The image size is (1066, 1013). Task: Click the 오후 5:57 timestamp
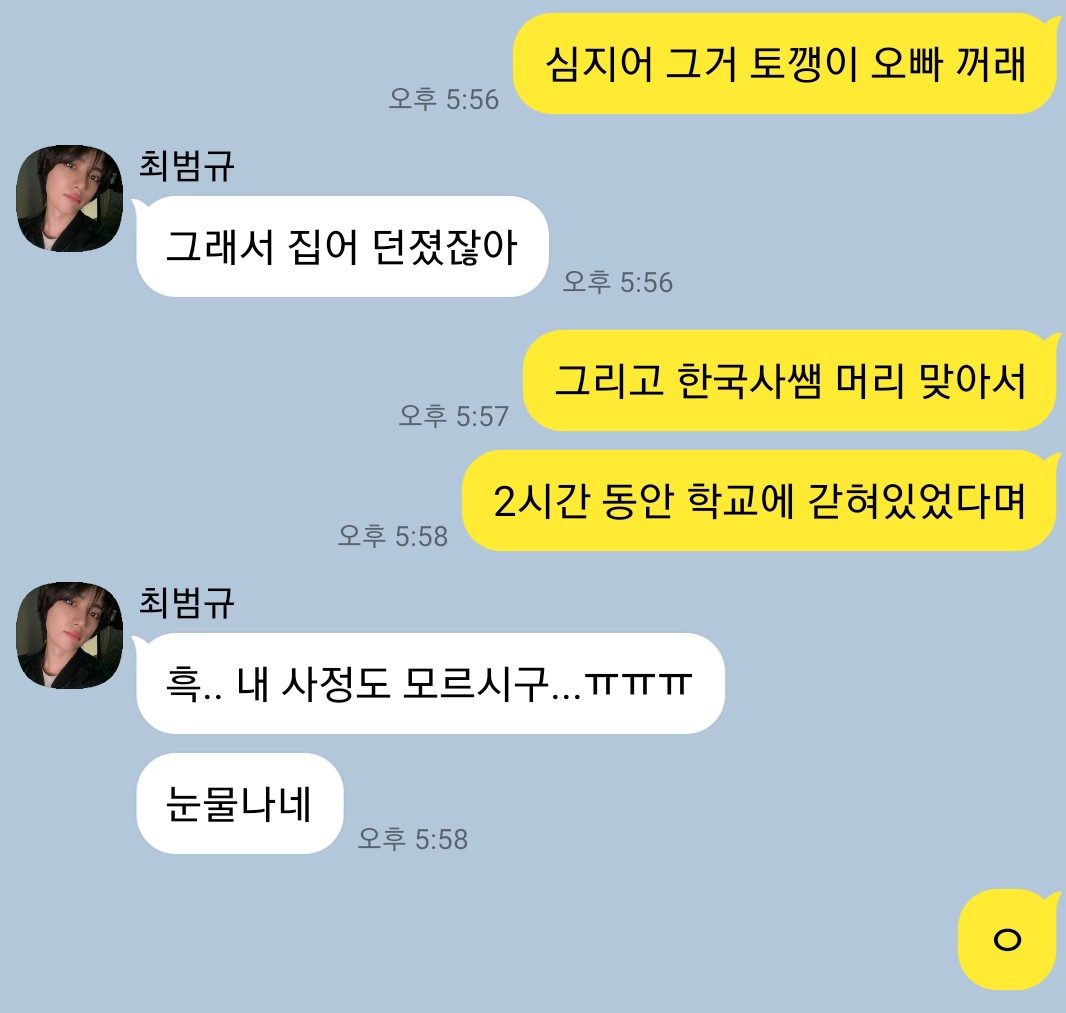(x=453, y=416)
